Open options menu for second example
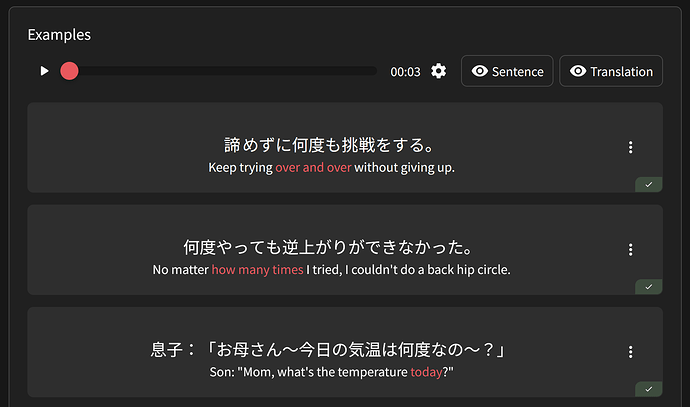 pyautogui.click(x=630, y=250)
